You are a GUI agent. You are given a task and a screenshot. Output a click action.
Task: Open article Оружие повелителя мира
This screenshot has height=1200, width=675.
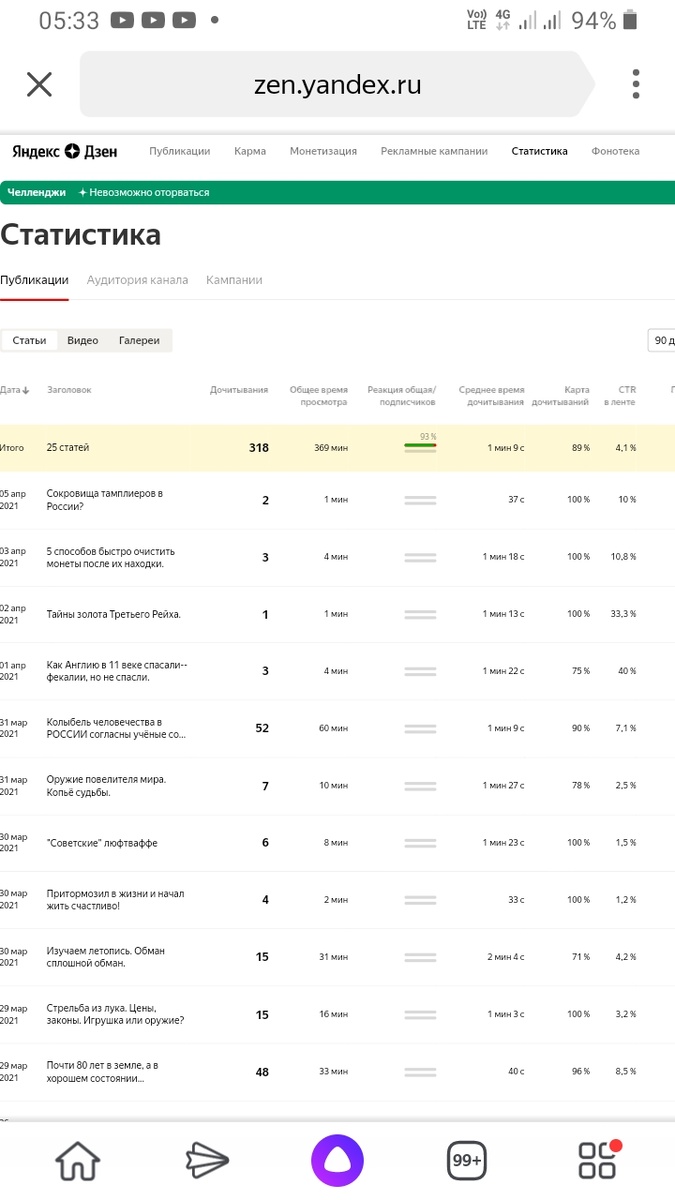[106, 785]
